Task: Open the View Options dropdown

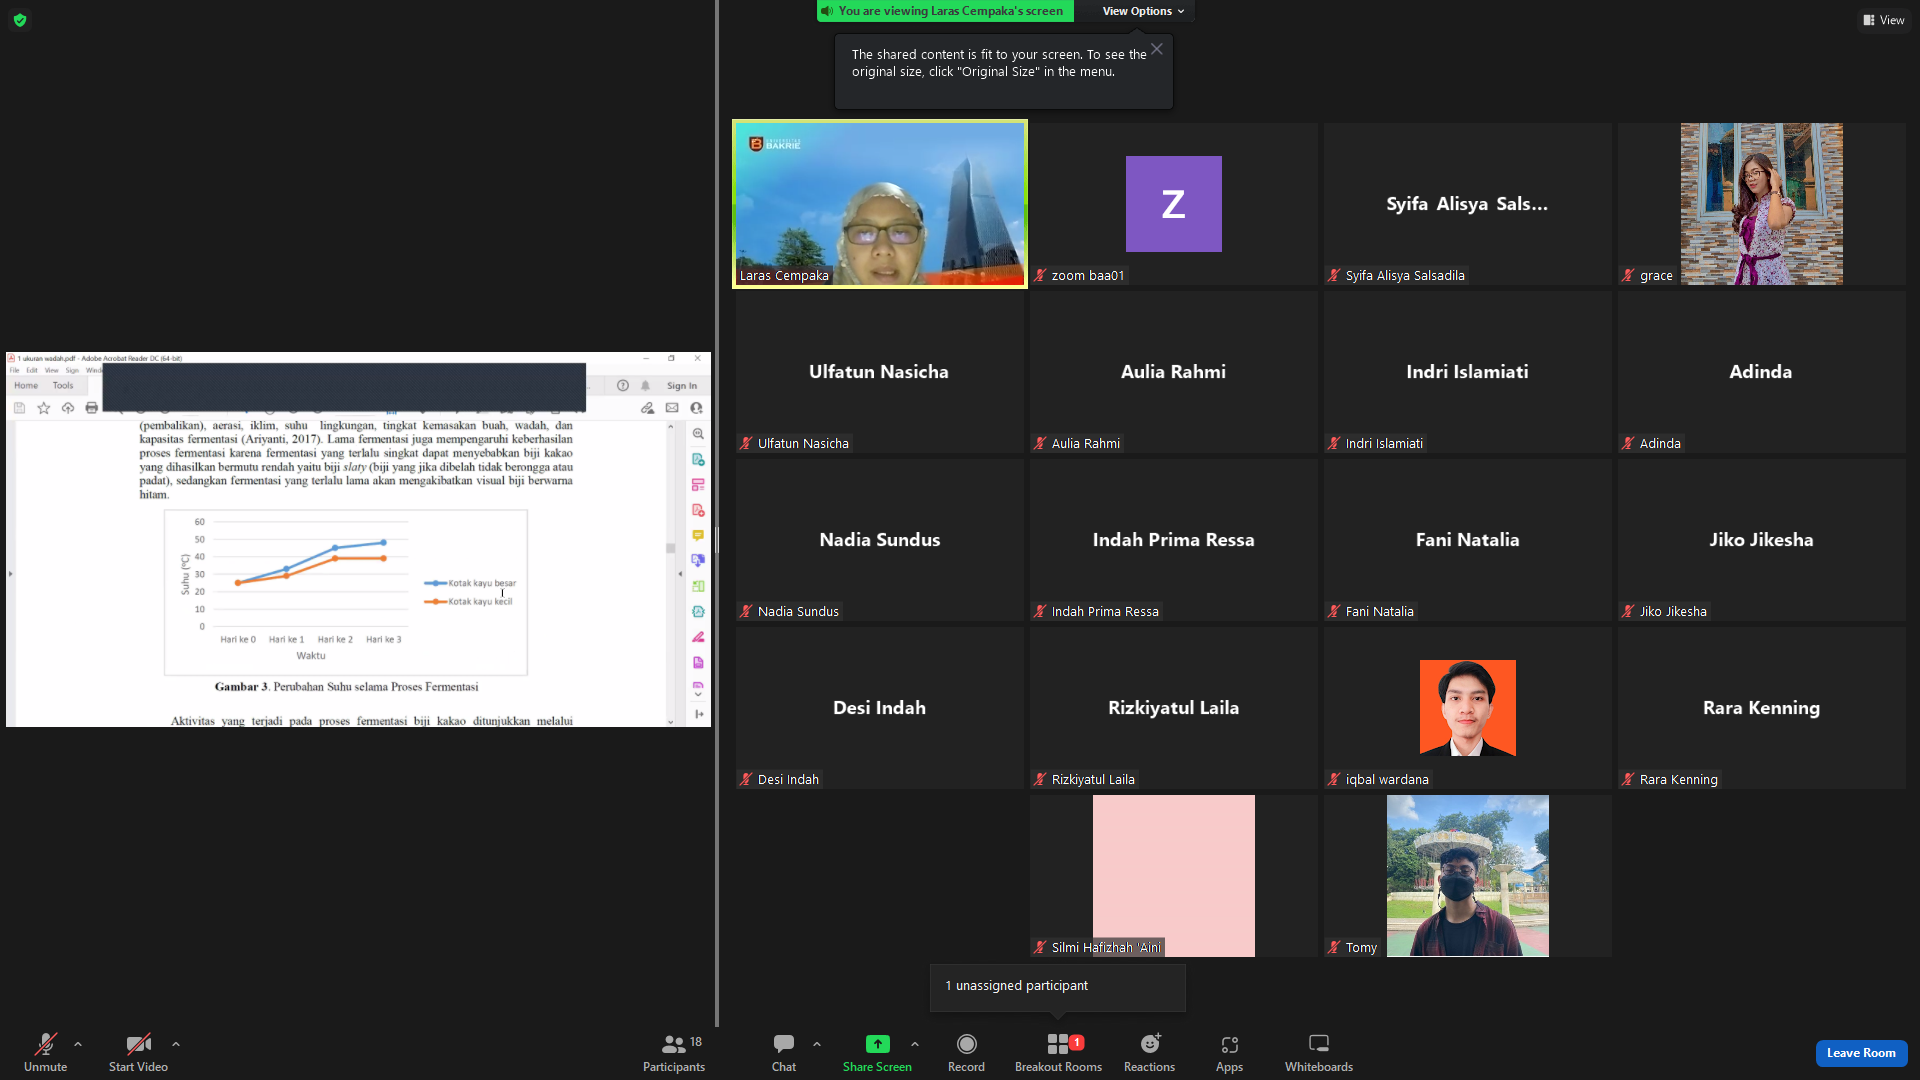Action: tap(1143, 11)
